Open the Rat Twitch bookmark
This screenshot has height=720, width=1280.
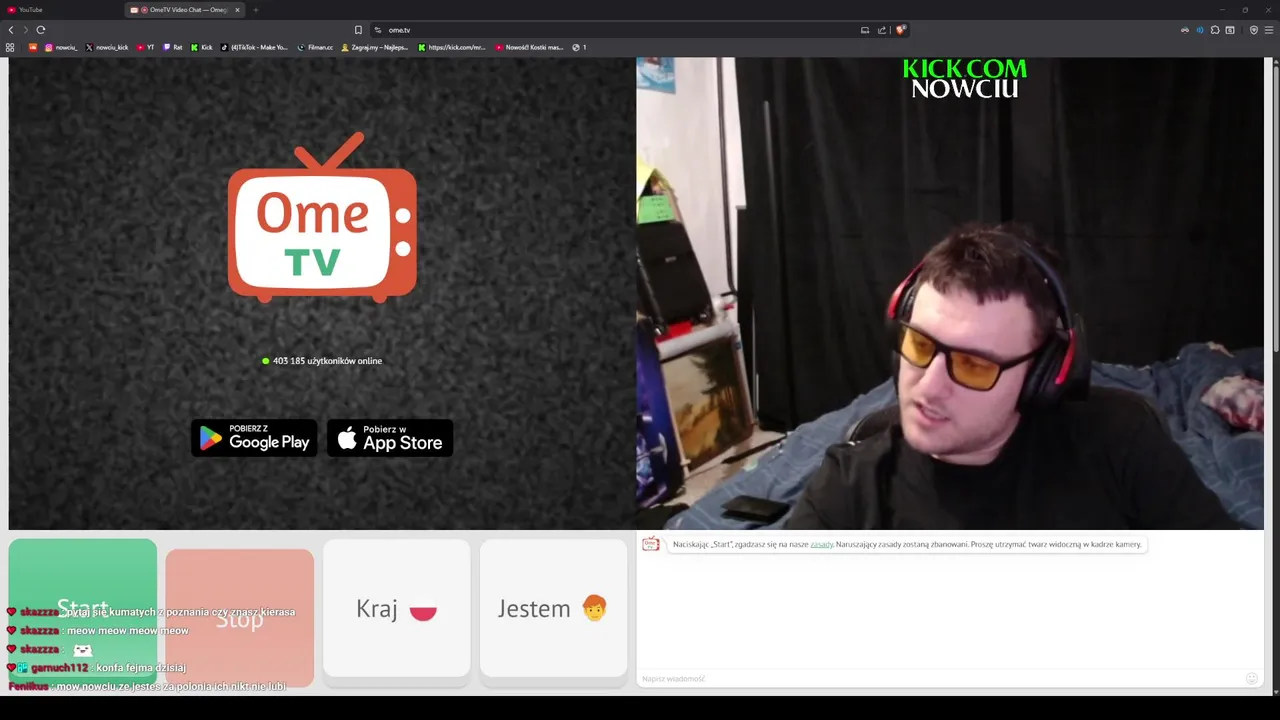tap(173, 47)
